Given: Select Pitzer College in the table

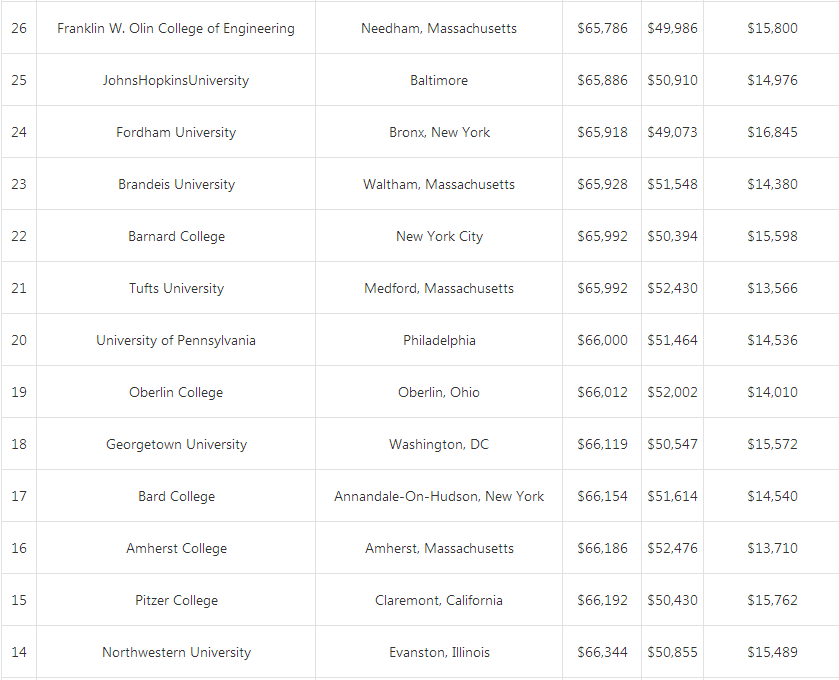Looking at the screenshot, I should [x=176, y=600].
